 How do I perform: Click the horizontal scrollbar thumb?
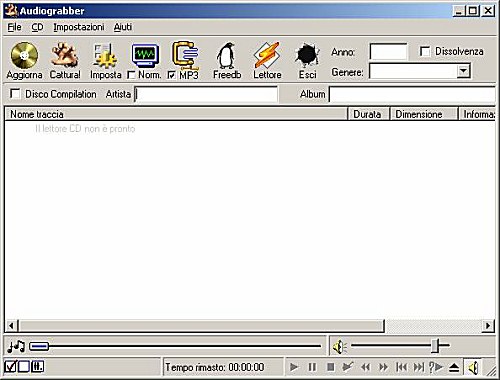(x=201, y=326)
